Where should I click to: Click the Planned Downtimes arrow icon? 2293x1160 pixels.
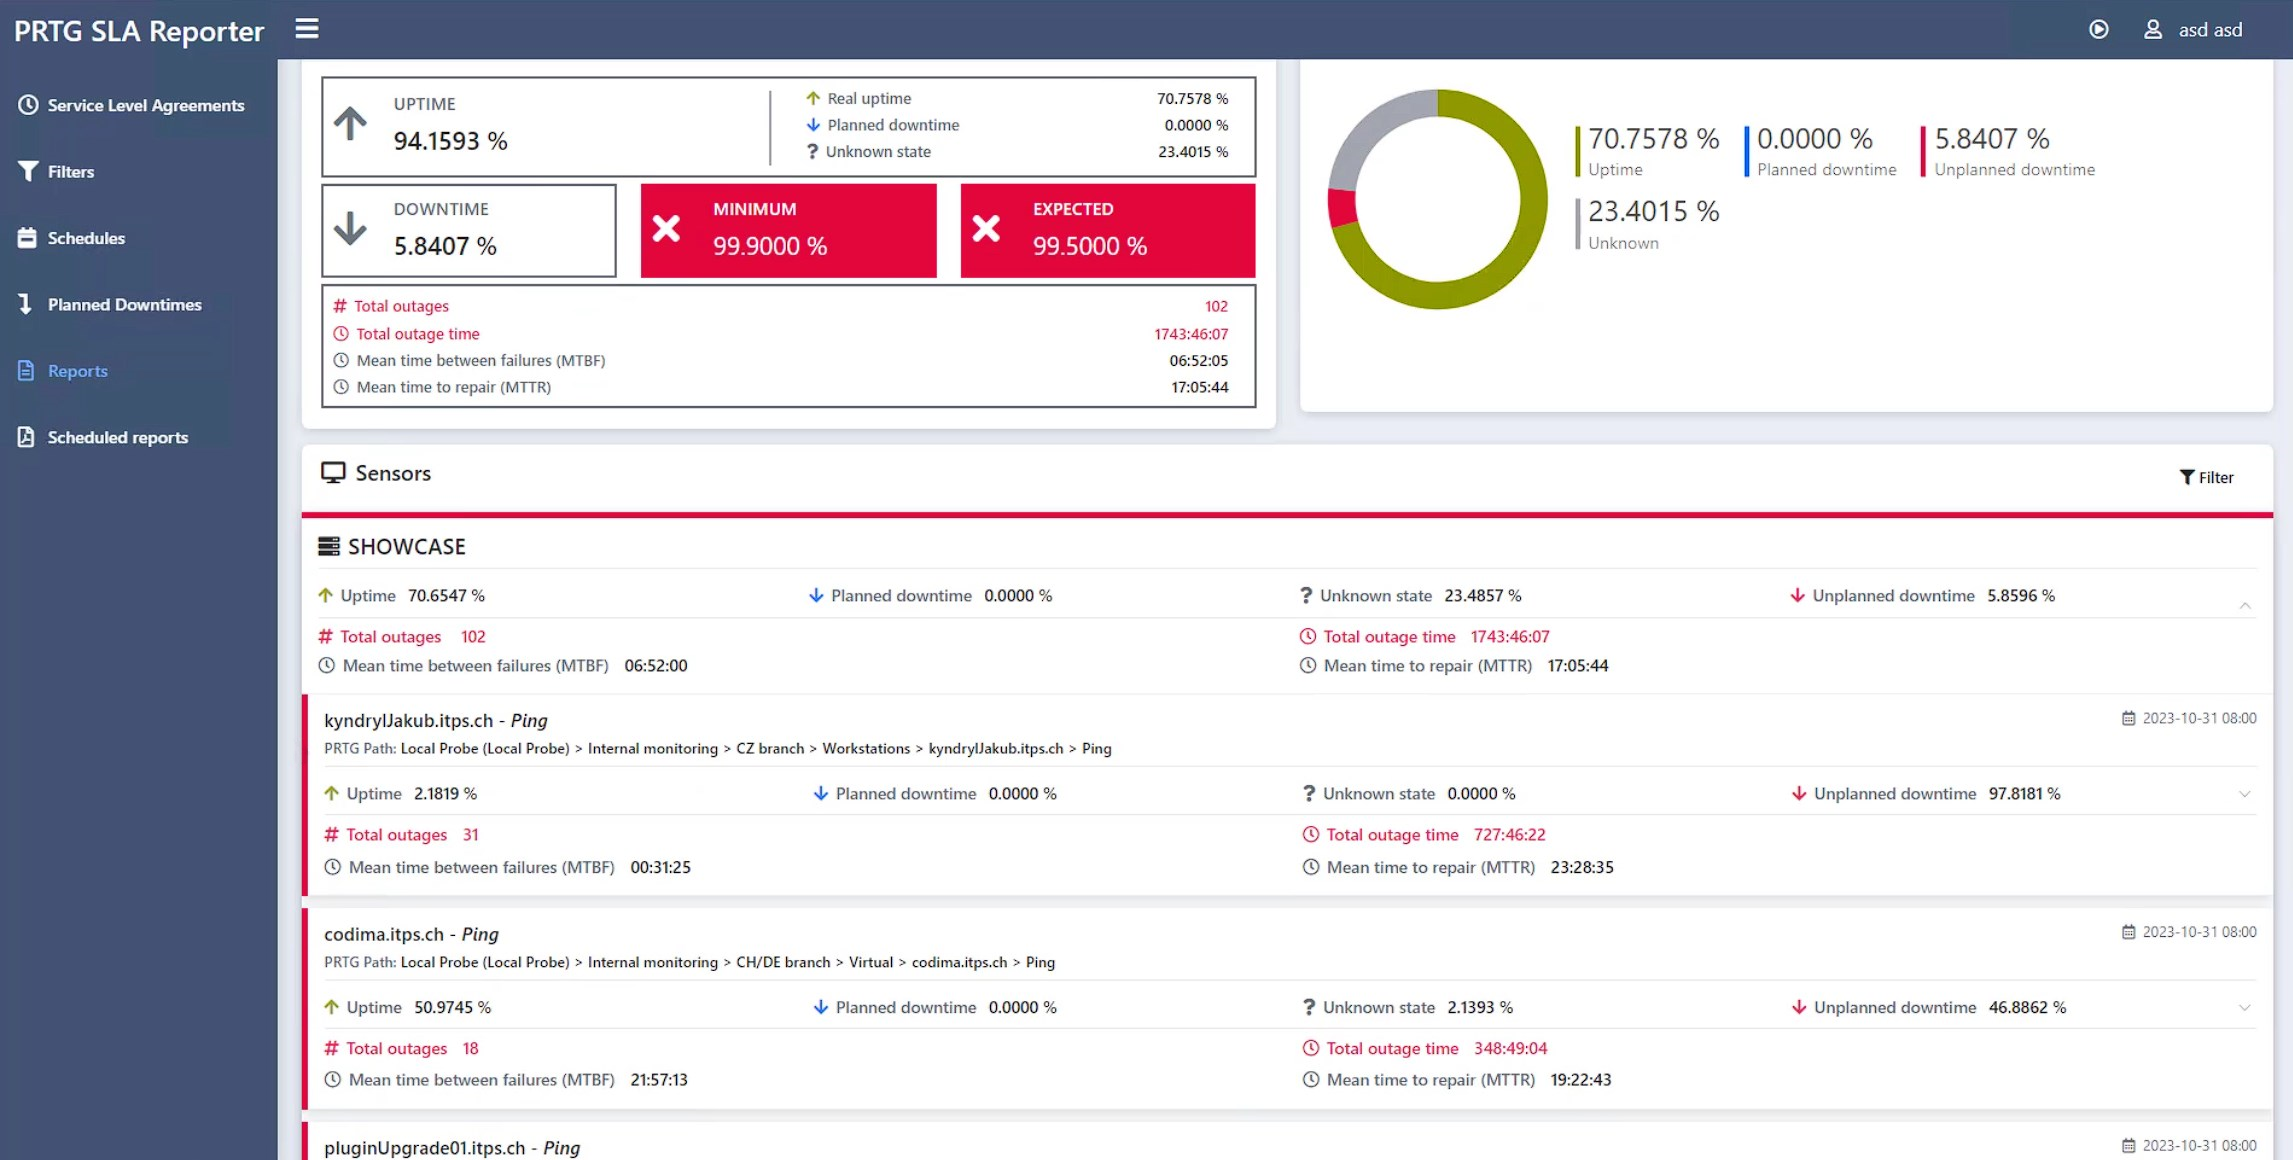26,304
